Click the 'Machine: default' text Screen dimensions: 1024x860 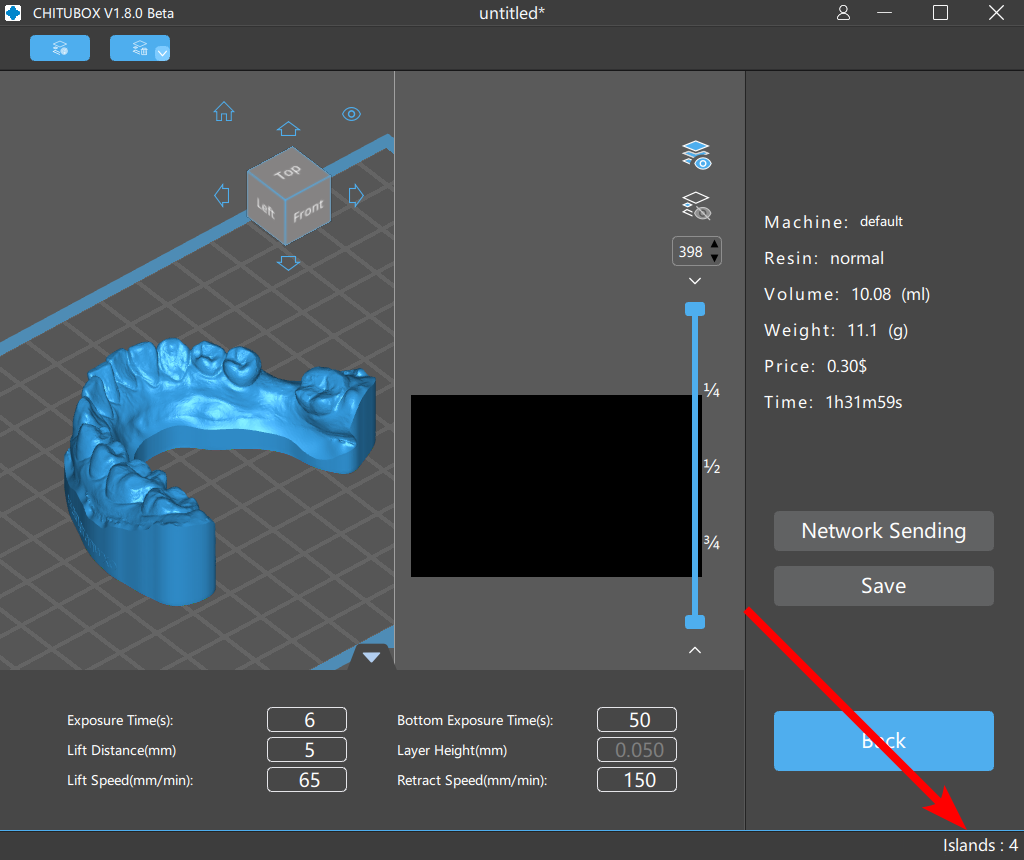(x=833, y=222)
